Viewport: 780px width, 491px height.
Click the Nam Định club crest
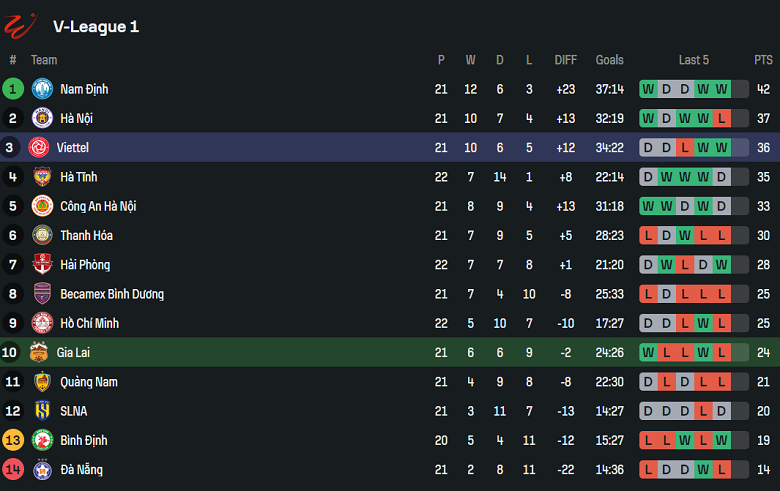coord(42,89)
